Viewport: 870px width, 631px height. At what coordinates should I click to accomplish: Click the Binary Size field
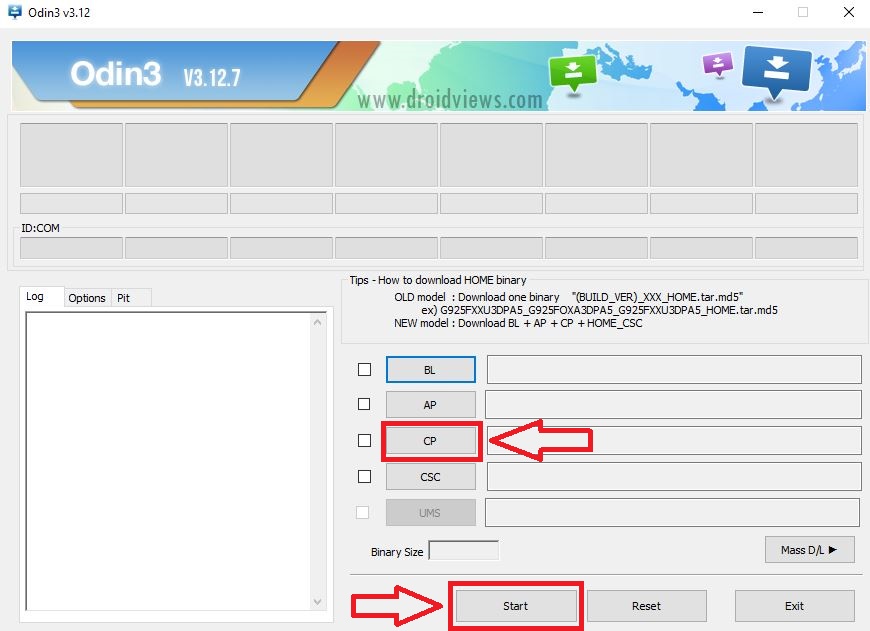tap(464, 551)
